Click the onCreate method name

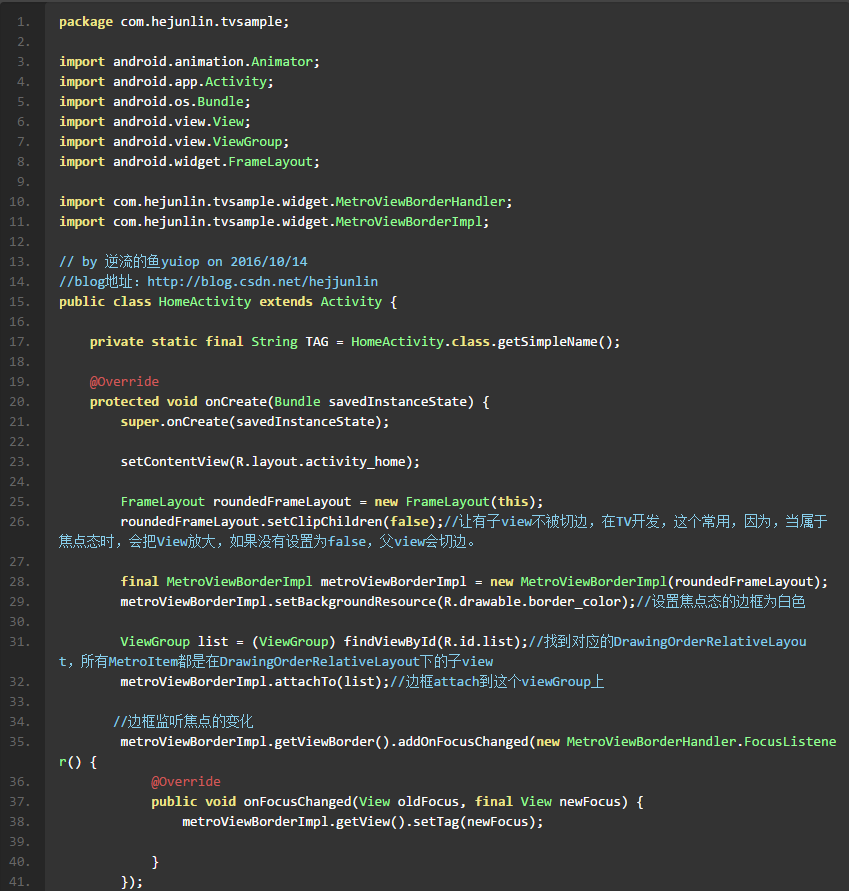[235, 402]
